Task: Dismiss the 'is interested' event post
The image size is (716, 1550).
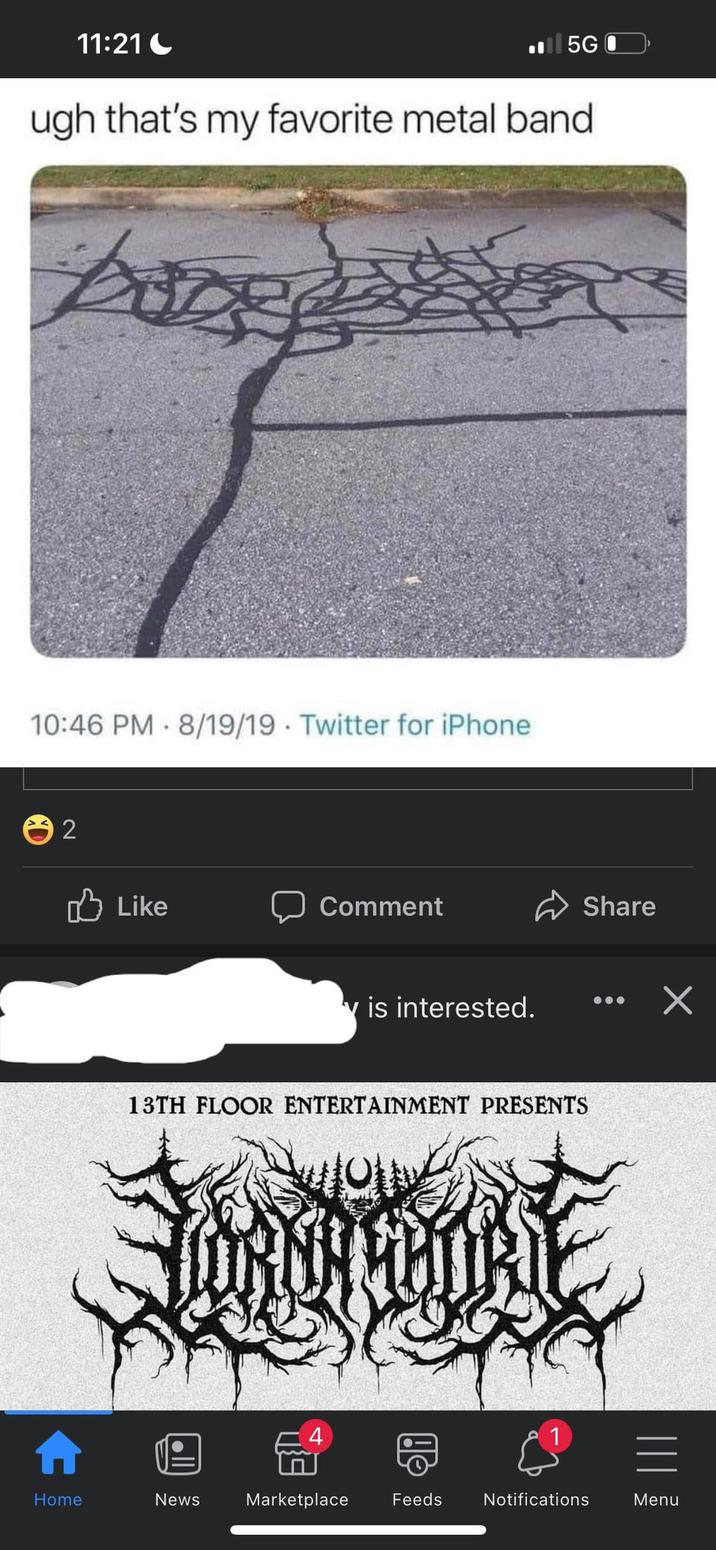Action: pyautogui.click(x=677, y=1000)
